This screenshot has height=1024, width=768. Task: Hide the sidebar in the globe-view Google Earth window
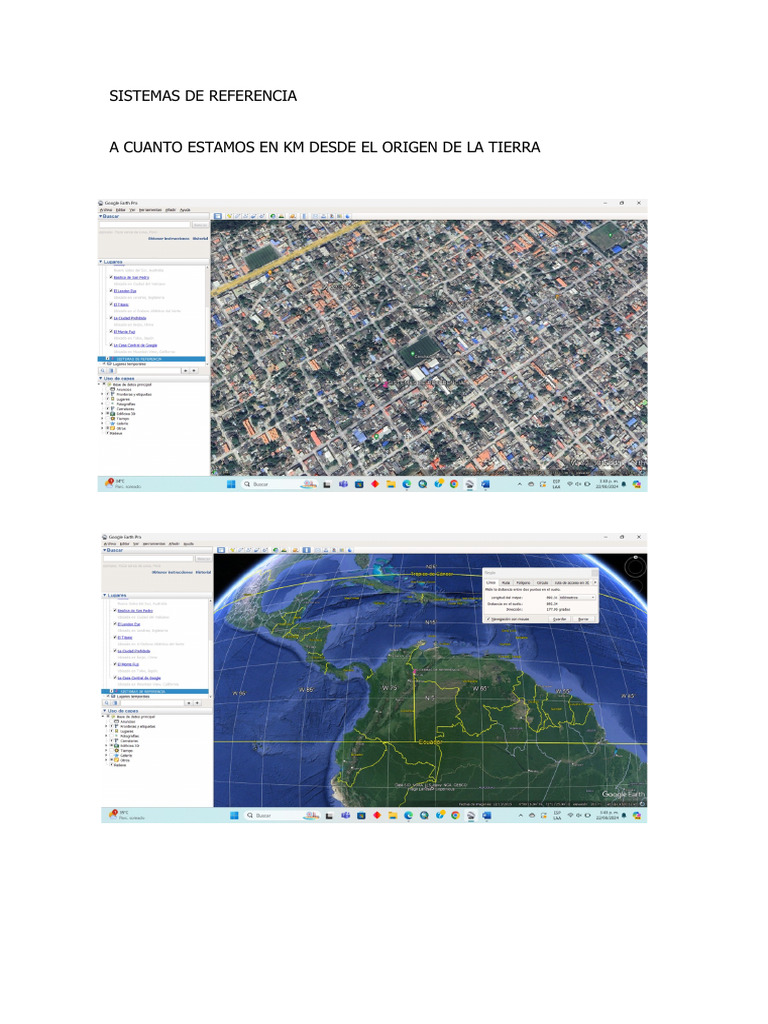[x=221, y=550]
